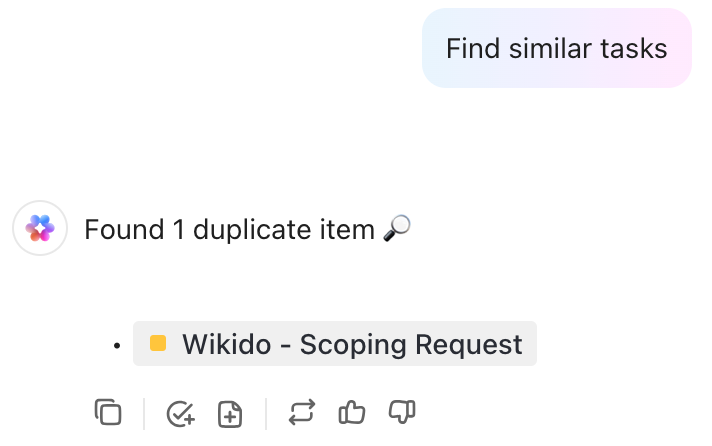
Task: Click the words Scoping Request in chip
Action: click(x=411, y=344)
